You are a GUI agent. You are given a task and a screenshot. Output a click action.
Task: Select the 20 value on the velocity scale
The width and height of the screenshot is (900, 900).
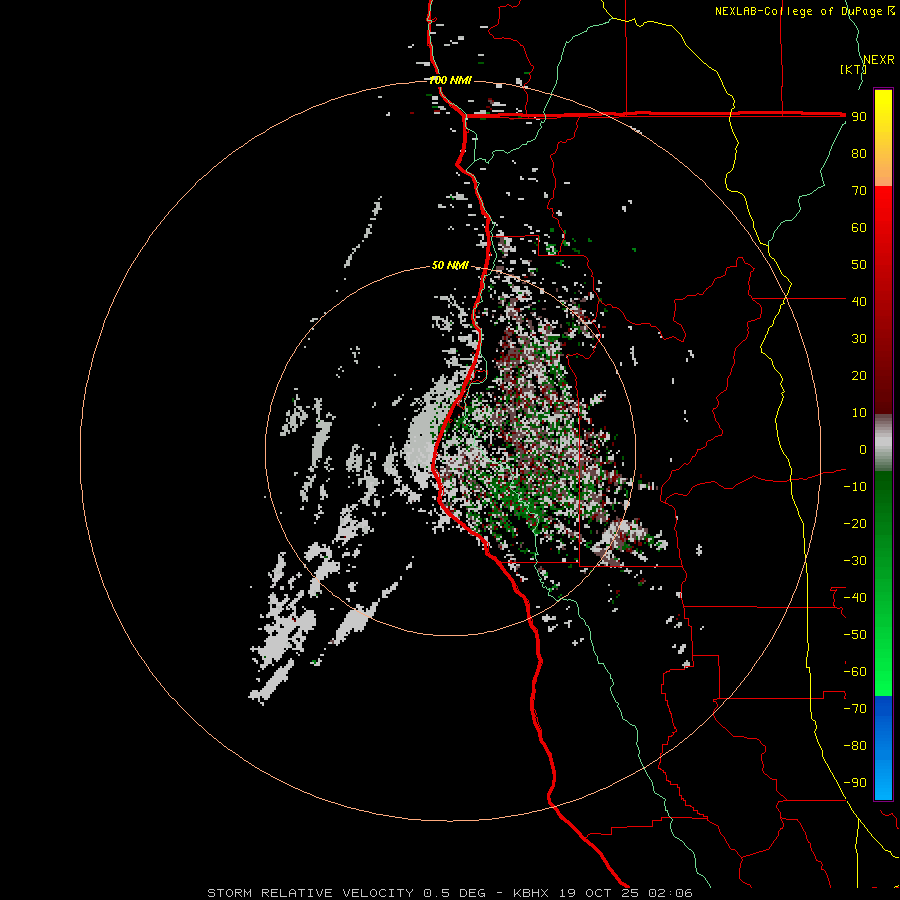pos(859,375)
